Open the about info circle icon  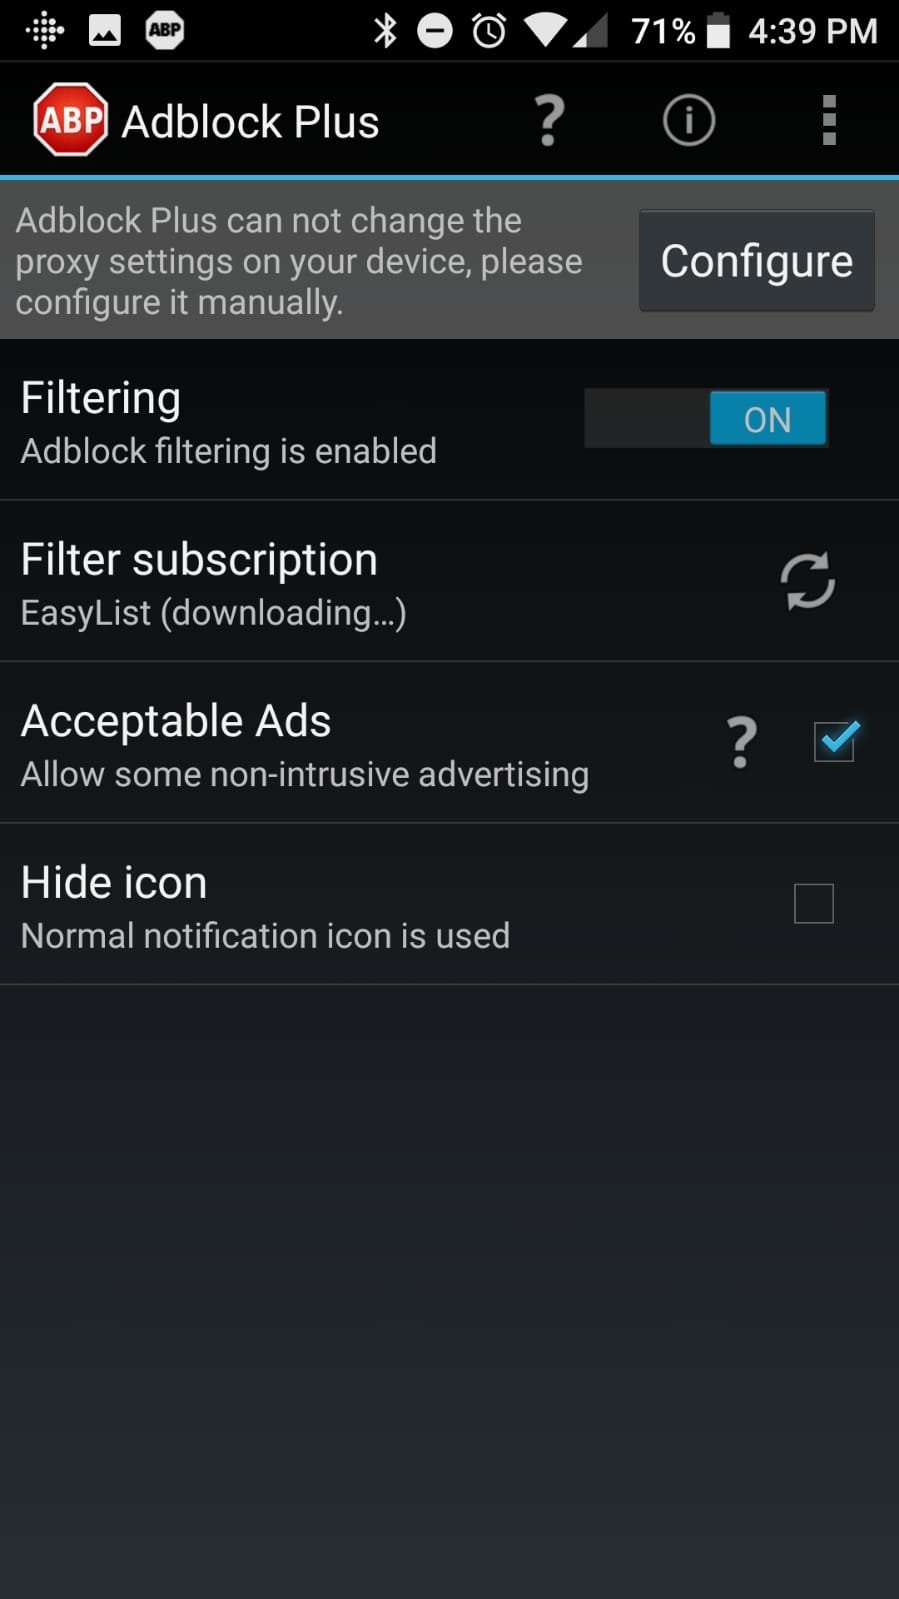pyautogui.click(x=689, y=121)
